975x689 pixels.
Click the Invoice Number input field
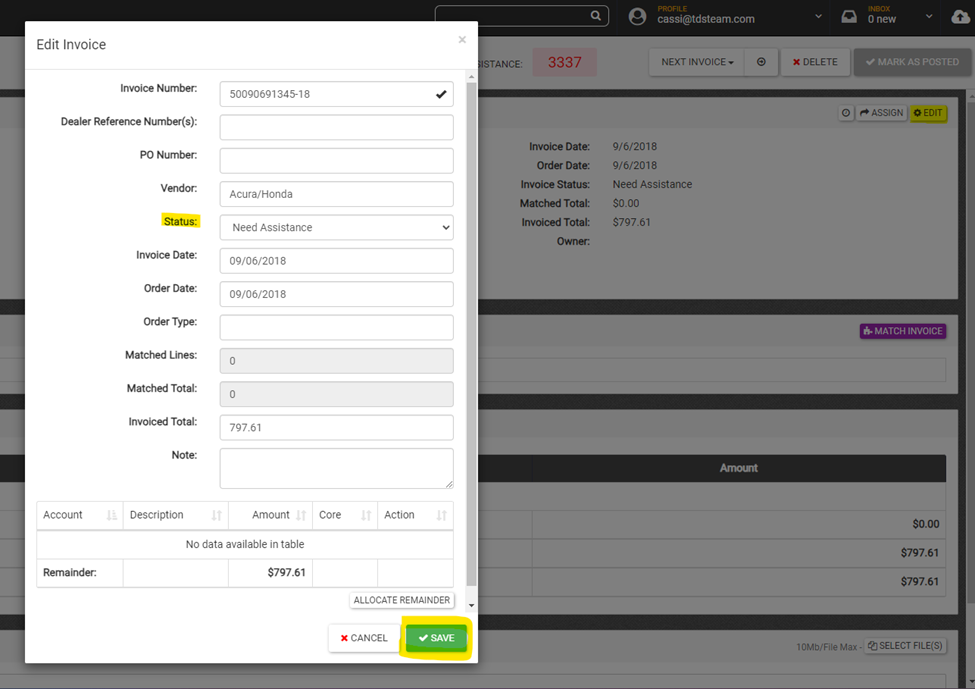coord(336,95)
